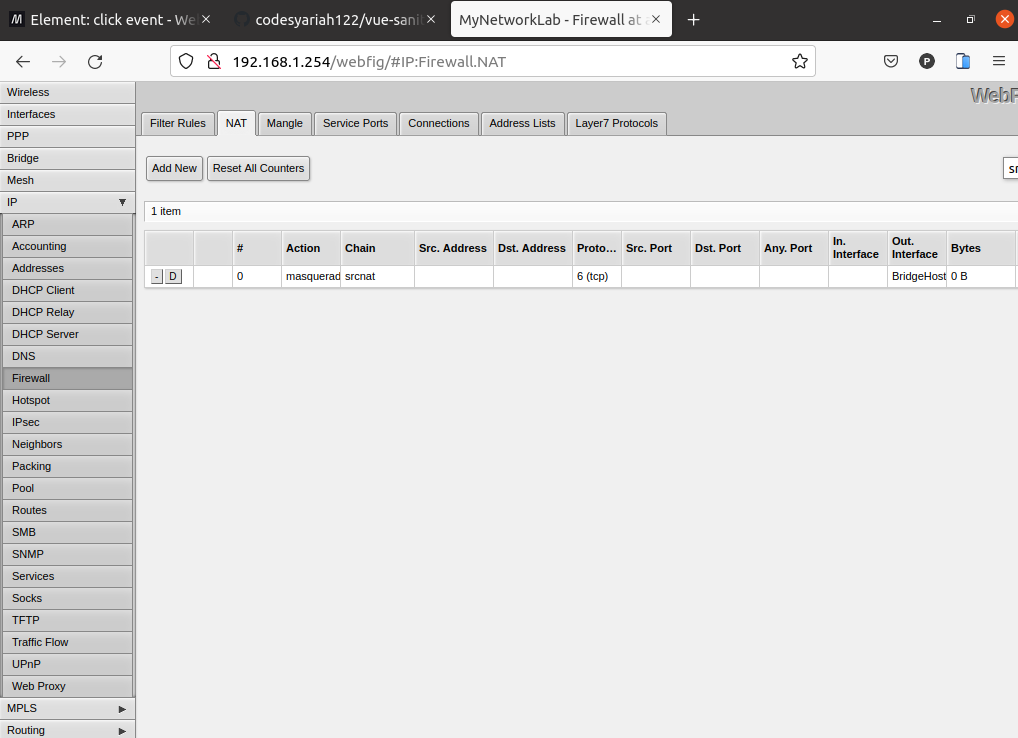This screenshot has height=738, width=1018.
Task: Click the Add New button
Action: 175,168
